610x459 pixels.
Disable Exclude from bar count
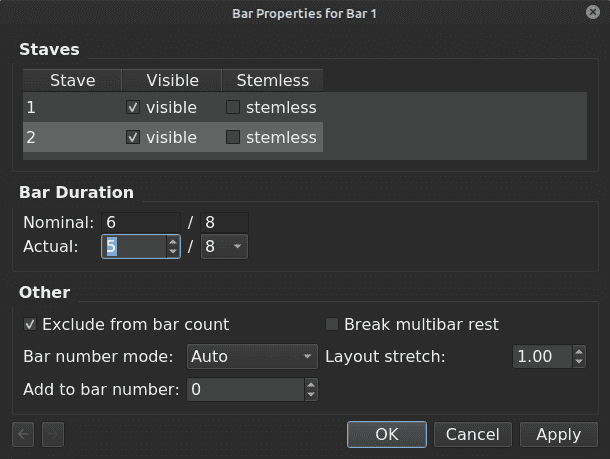tap(31, 325)
